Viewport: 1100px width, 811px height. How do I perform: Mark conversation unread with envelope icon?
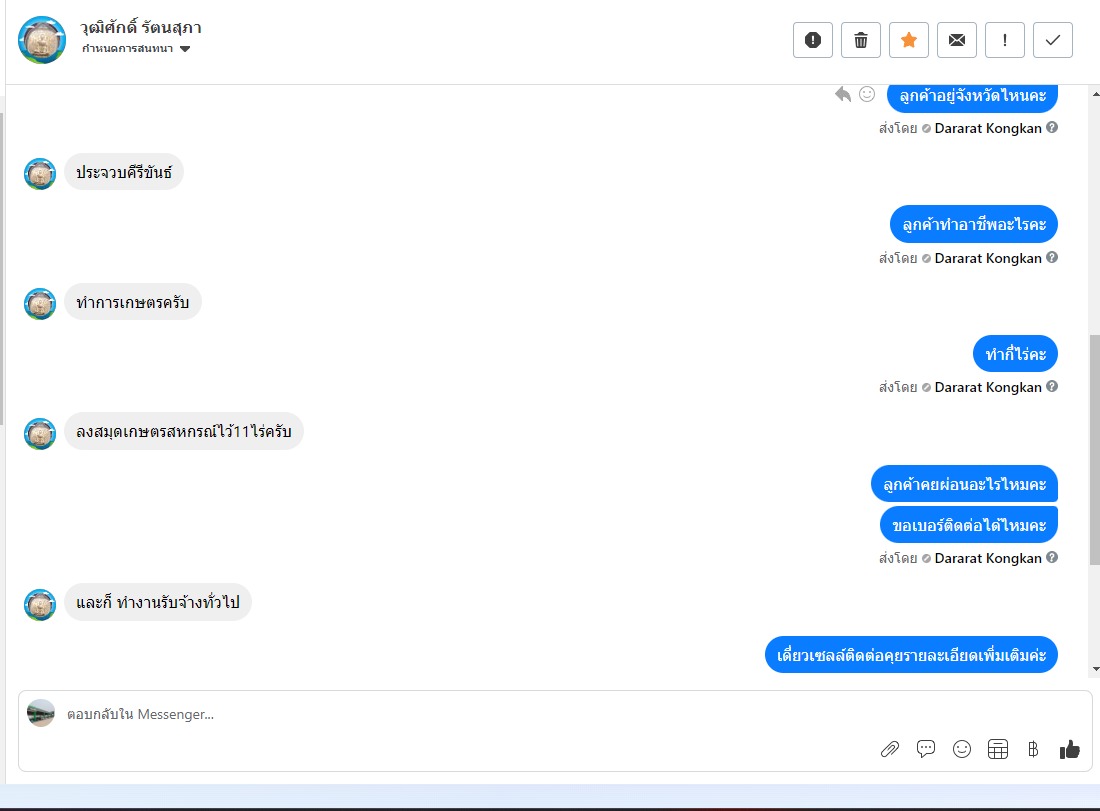(x=957, y=40)
